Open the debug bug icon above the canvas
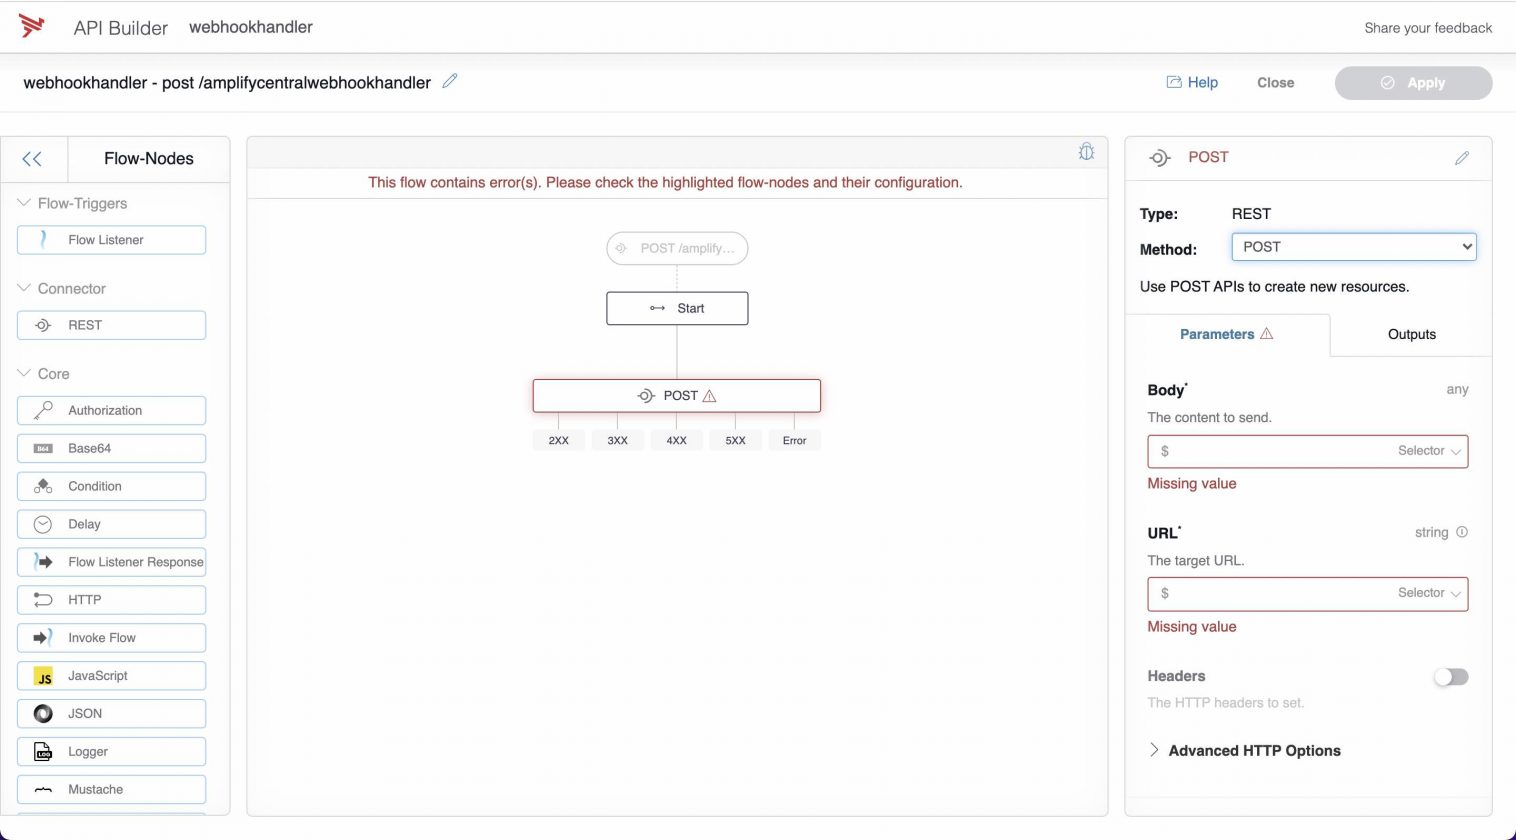The height and width of the screenshot is (840, 1516). click(x=1087, y=151)
